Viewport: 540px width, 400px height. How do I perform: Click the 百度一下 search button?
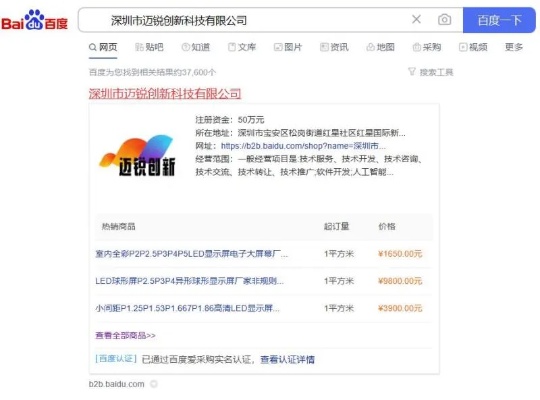pyautogui.click(x=499, y=20)
